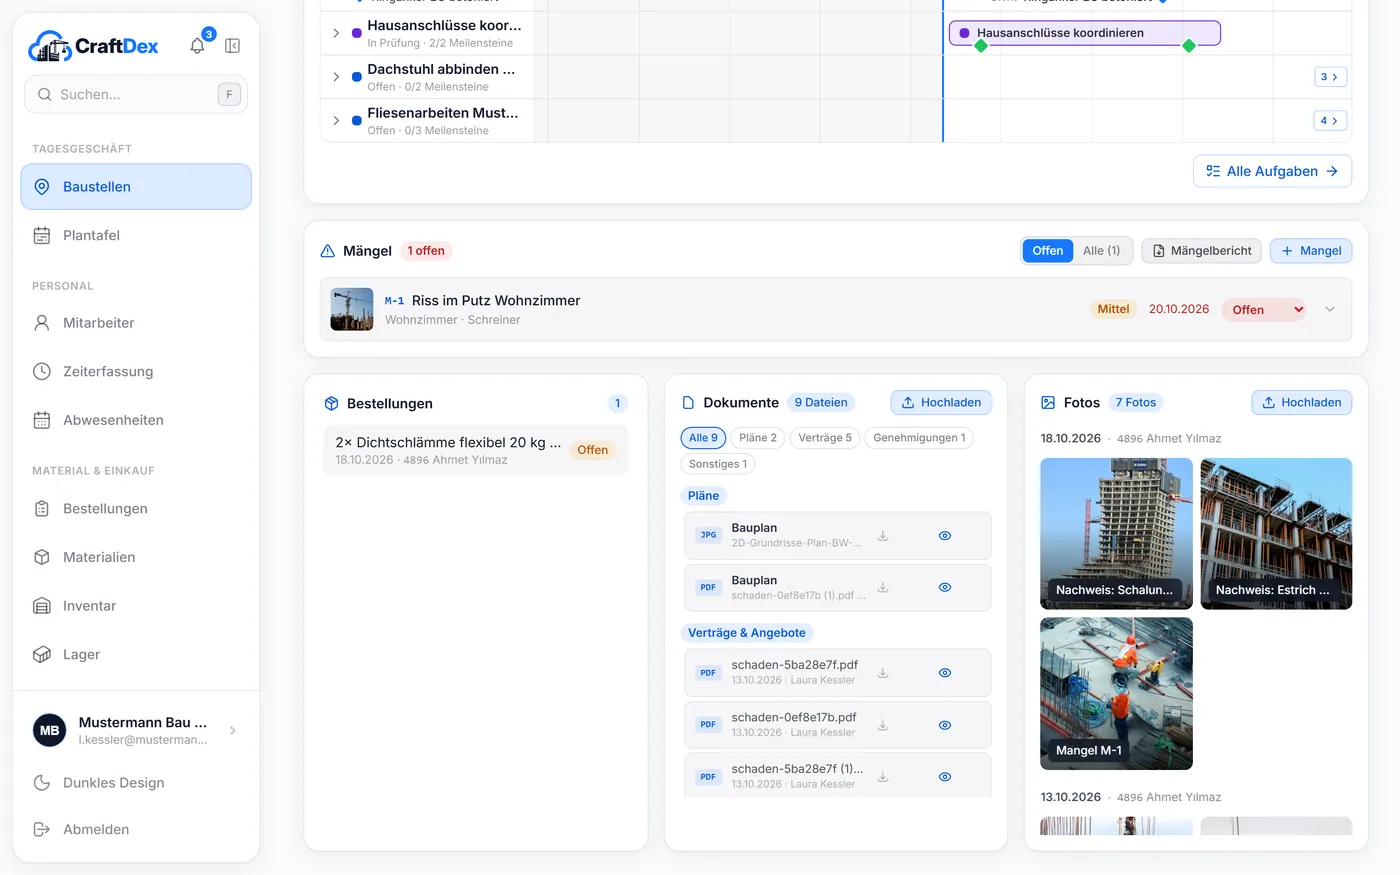Open Plantafel from sidebar
This screenshot has width=1400, height=875.
click(x=136, y=236)
